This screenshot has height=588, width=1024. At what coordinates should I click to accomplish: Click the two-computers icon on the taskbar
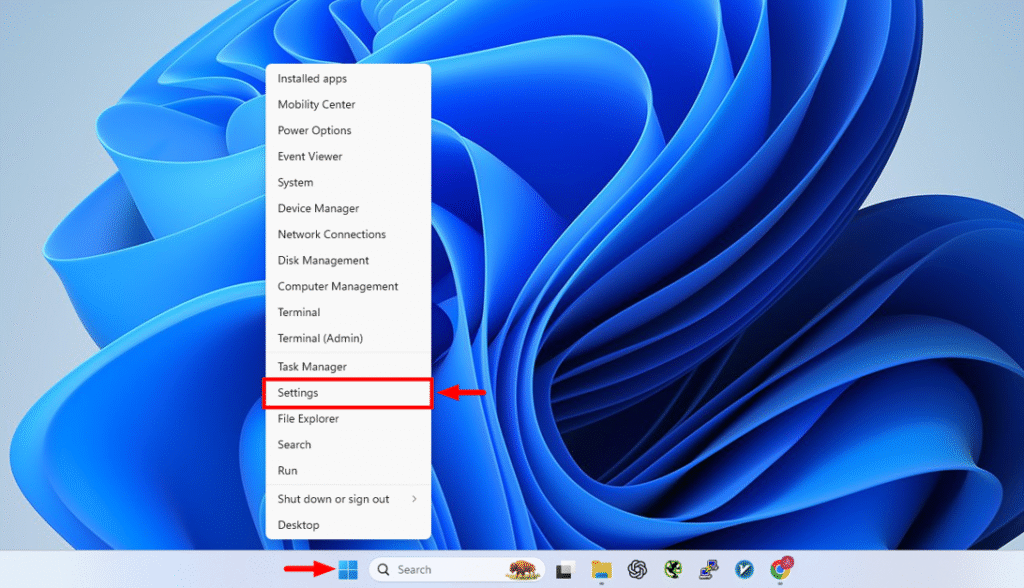708,569
